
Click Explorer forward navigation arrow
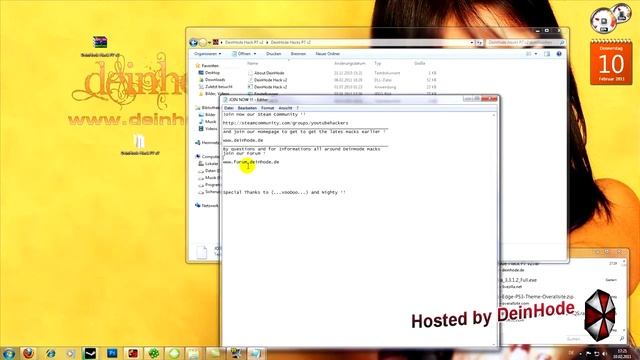coord(202,42)
